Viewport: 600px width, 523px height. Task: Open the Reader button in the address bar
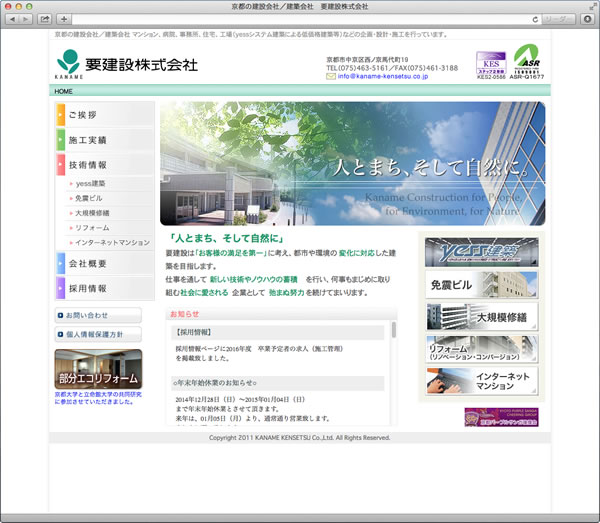(x=558, y=19)
